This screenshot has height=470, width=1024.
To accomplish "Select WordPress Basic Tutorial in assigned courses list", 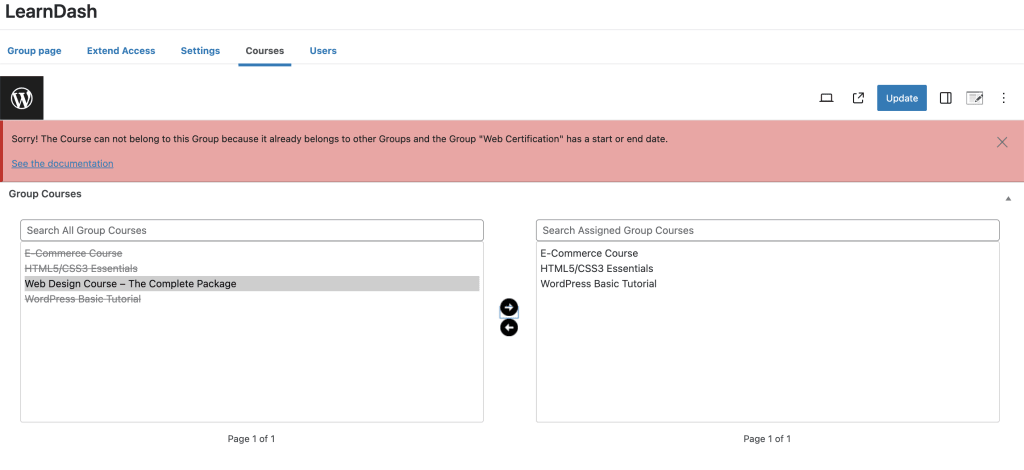I will tap(598, 284).
